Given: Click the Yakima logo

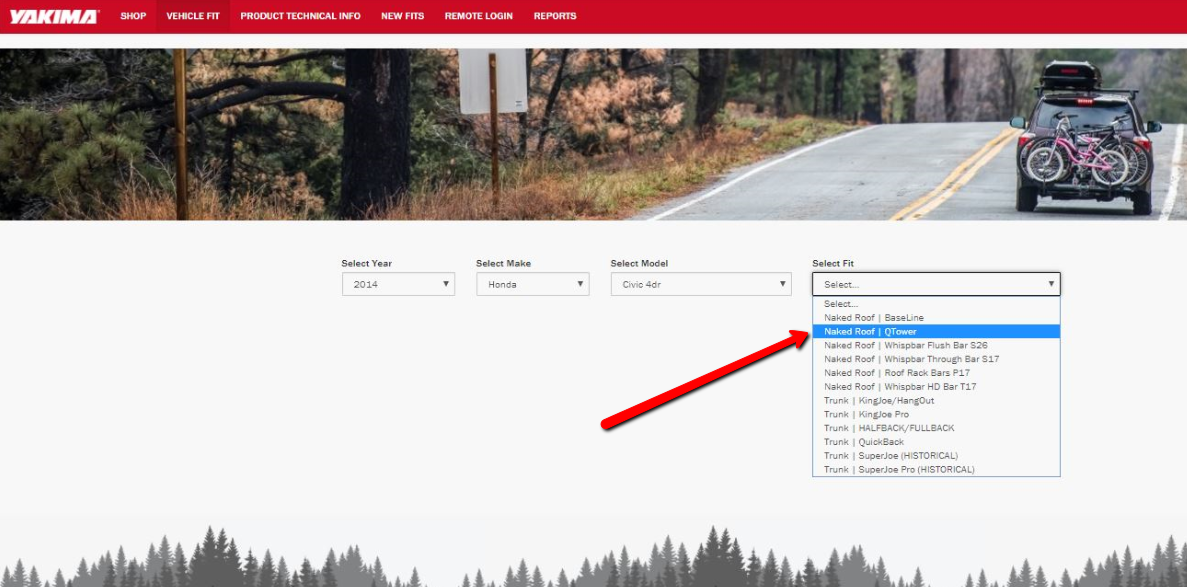Looking at the screenshot, I should point(54,16).
